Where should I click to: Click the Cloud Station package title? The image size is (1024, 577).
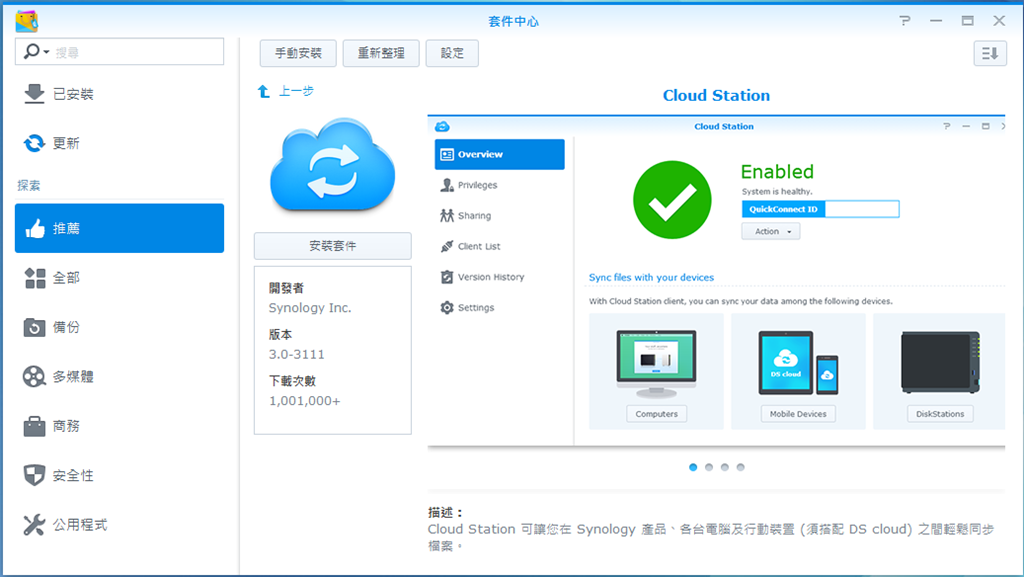(x=716, y=95)
